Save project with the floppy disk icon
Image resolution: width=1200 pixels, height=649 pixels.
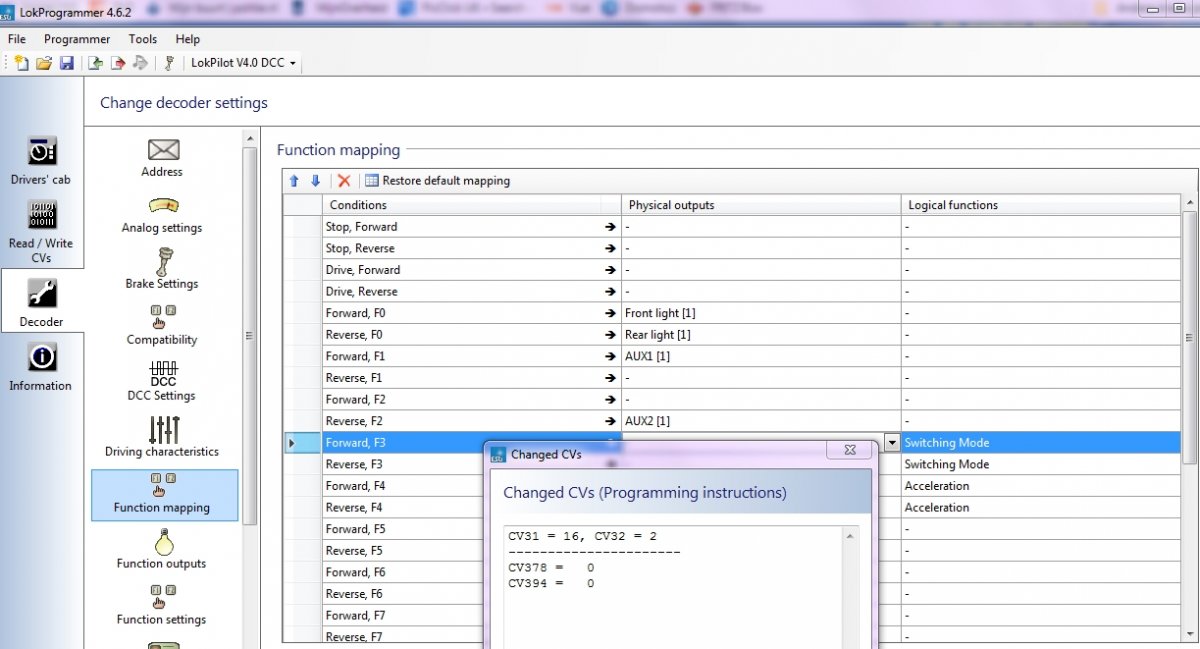pyautogui.click(x=66, y=63)
